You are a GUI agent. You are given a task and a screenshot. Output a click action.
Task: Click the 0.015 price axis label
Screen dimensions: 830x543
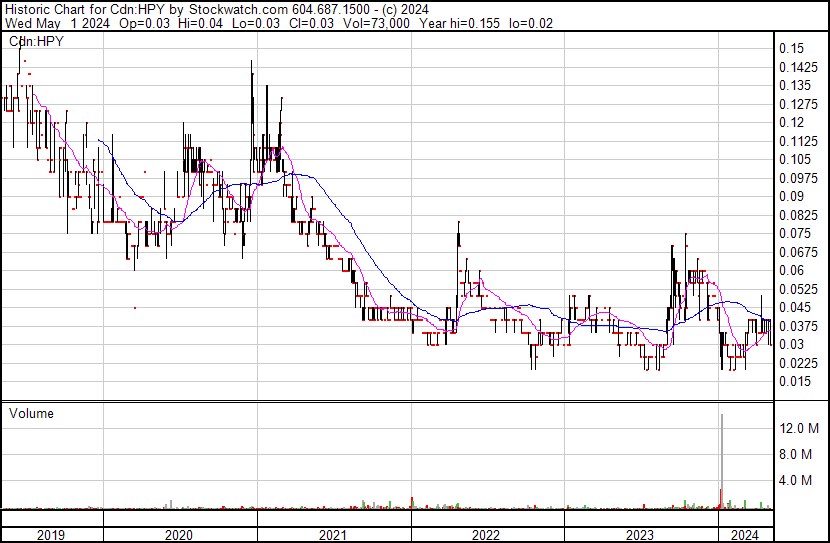795,381
